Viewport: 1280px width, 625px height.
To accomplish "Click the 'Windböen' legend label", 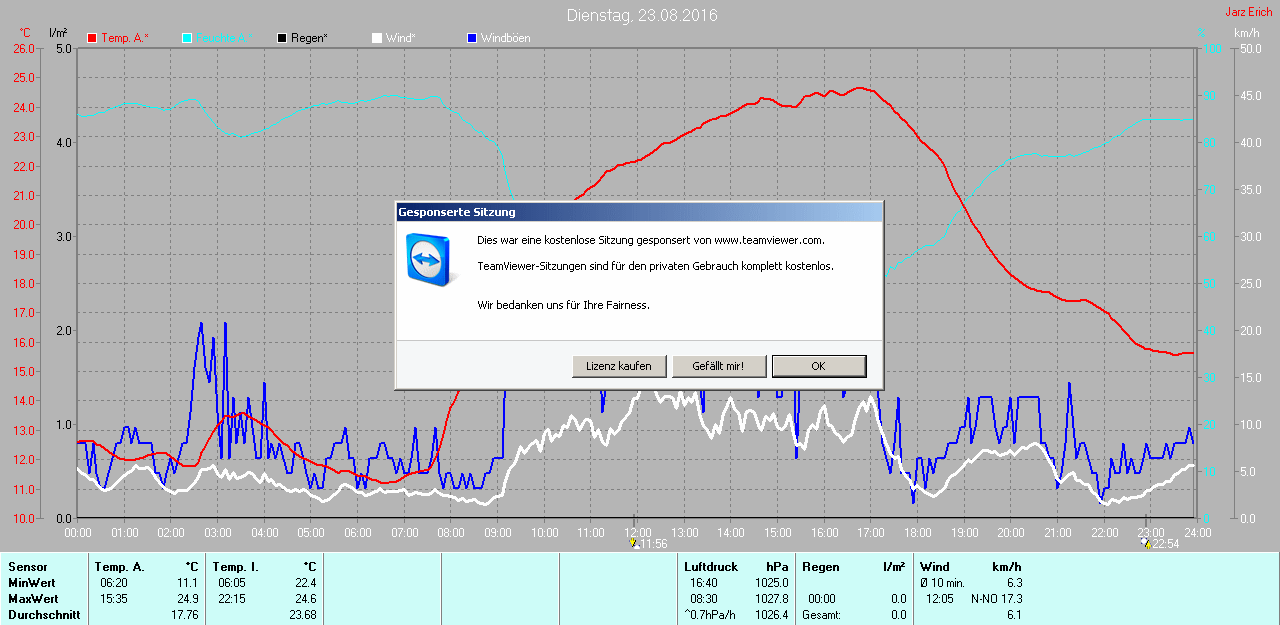I will (506, 38).
